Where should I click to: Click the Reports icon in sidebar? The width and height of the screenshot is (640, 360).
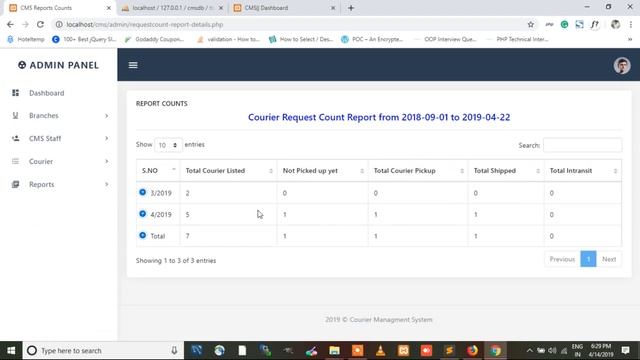(16, 184)
